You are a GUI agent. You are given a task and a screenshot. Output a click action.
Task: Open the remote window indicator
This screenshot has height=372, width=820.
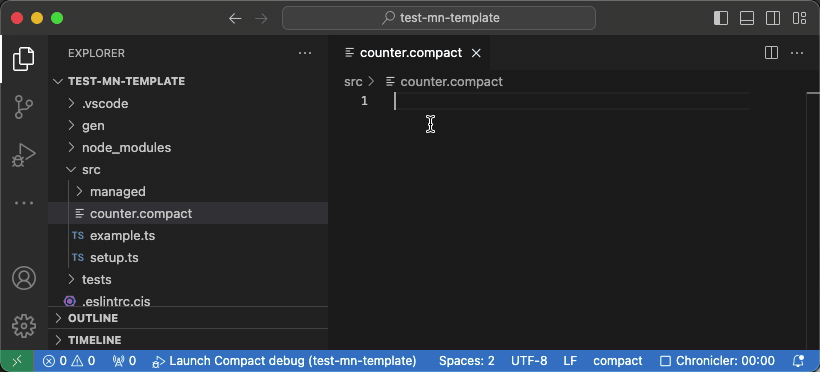[17, 361]
